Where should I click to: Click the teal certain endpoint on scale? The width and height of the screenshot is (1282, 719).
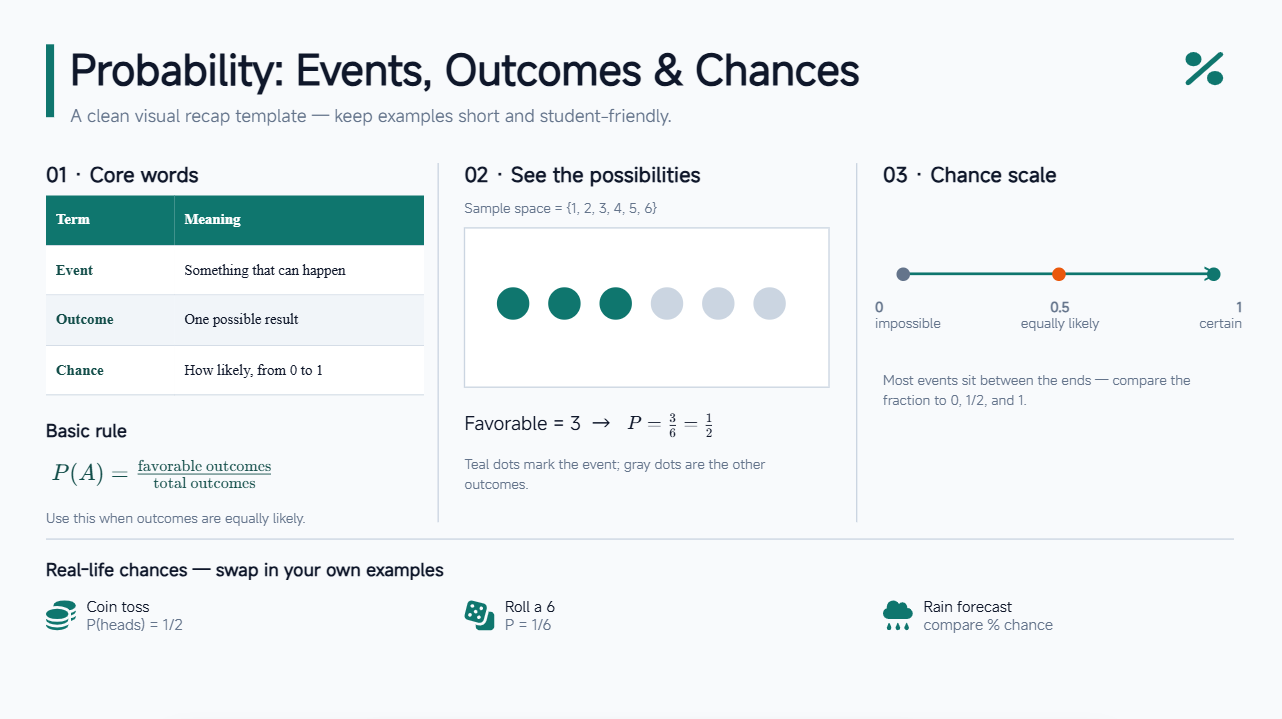(1214, 274)
